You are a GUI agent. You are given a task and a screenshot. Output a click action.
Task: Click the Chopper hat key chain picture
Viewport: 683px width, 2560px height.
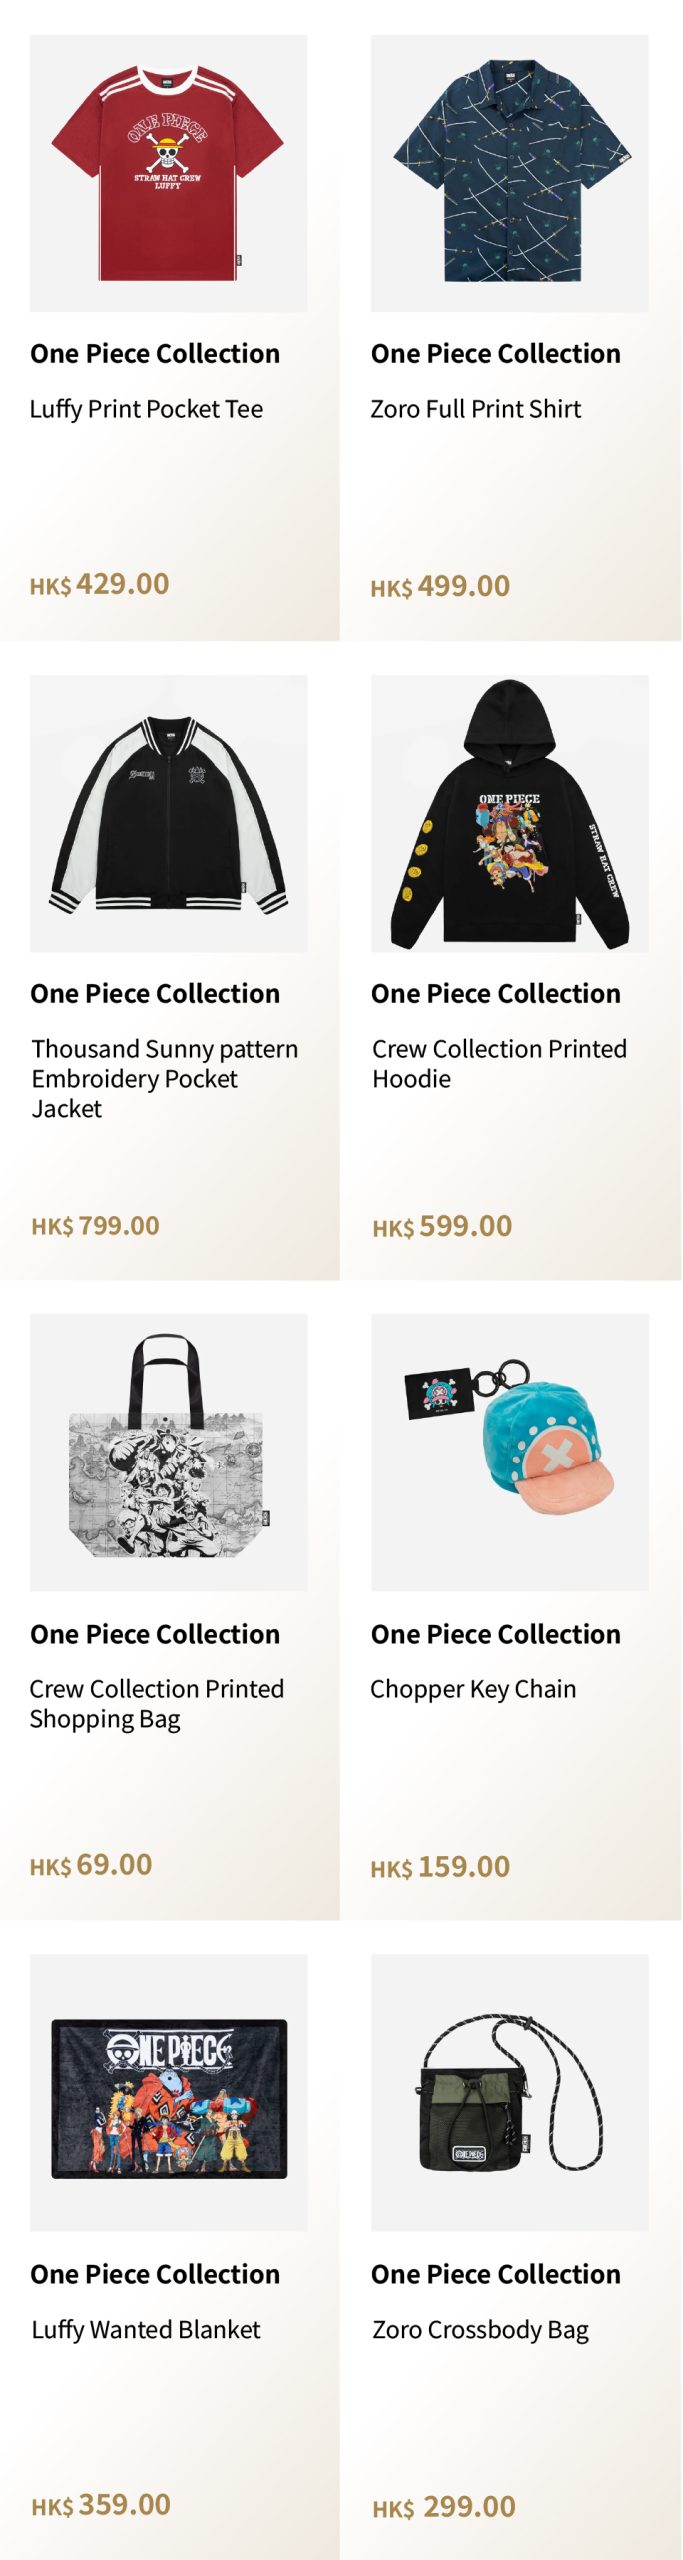click(509, 1452)
